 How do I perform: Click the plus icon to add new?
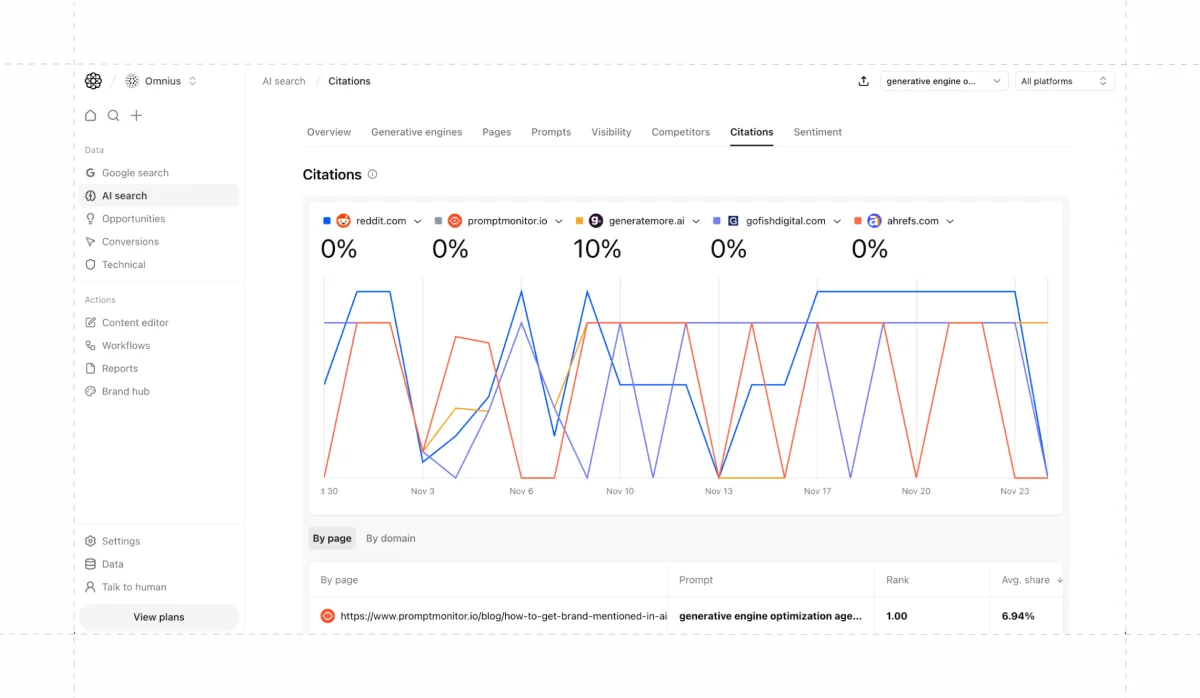(137, 116)
